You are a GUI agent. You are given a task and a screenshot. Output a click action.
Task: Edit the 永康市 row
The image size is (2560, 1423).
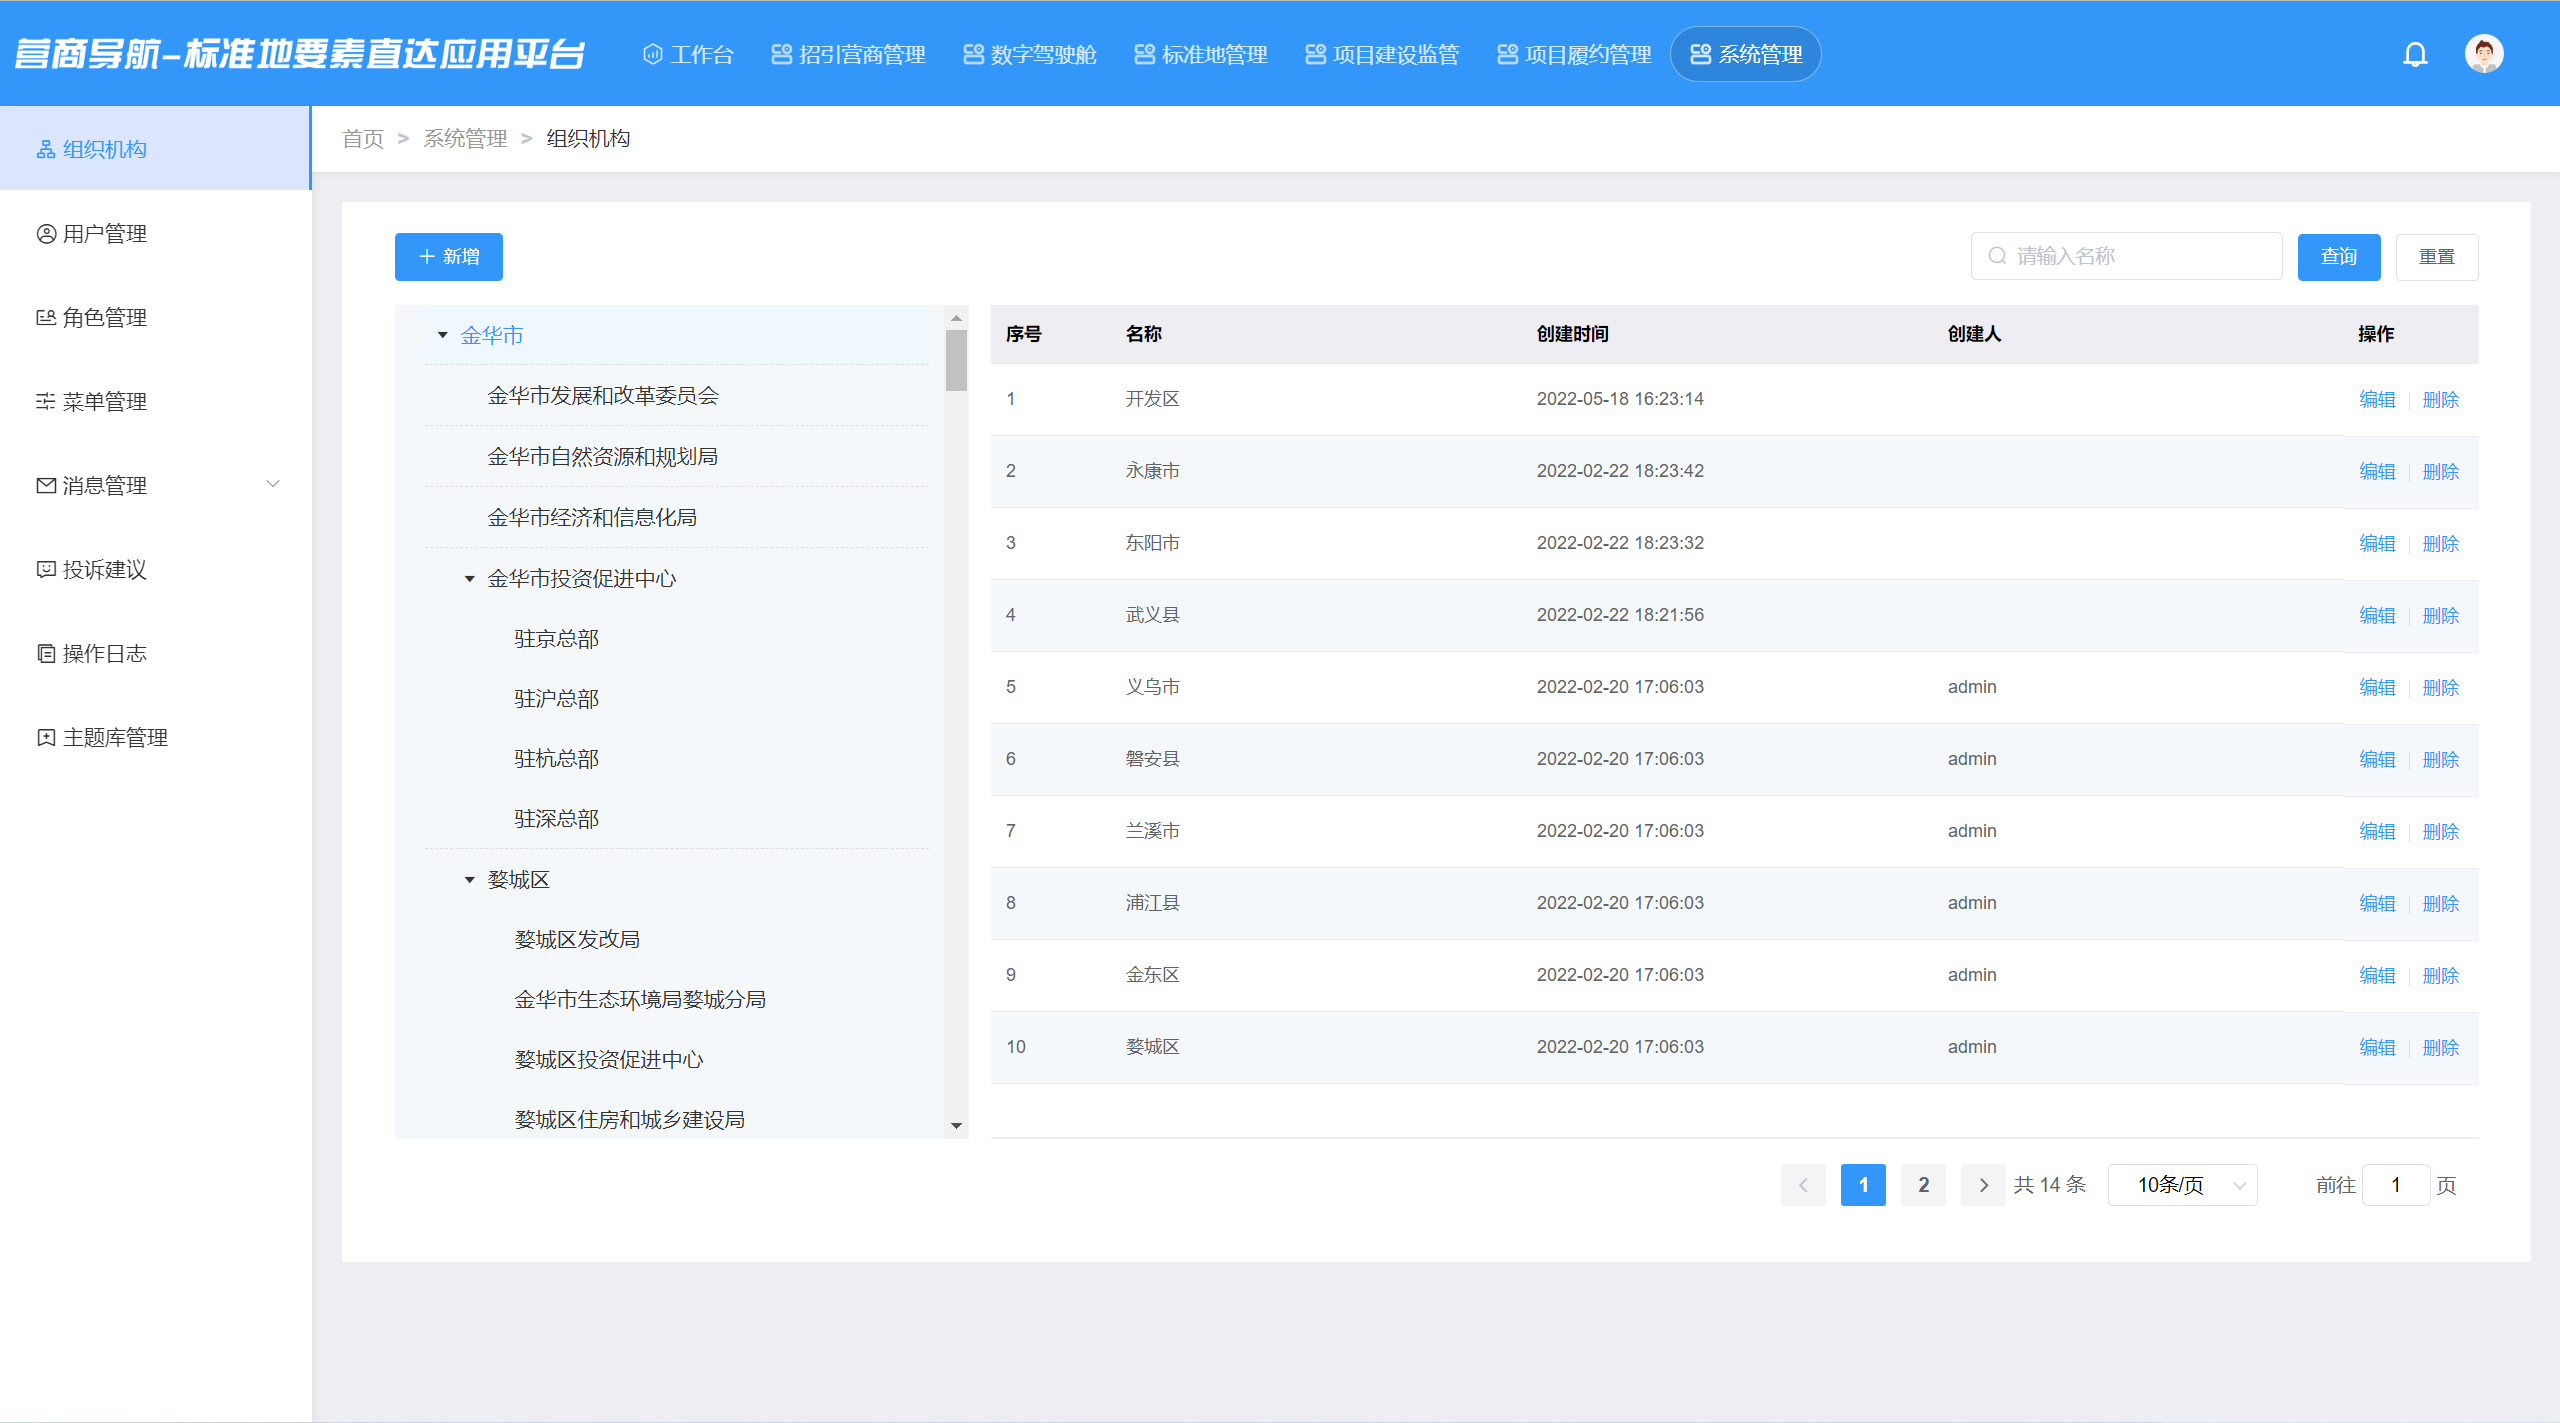[2377, 472]
